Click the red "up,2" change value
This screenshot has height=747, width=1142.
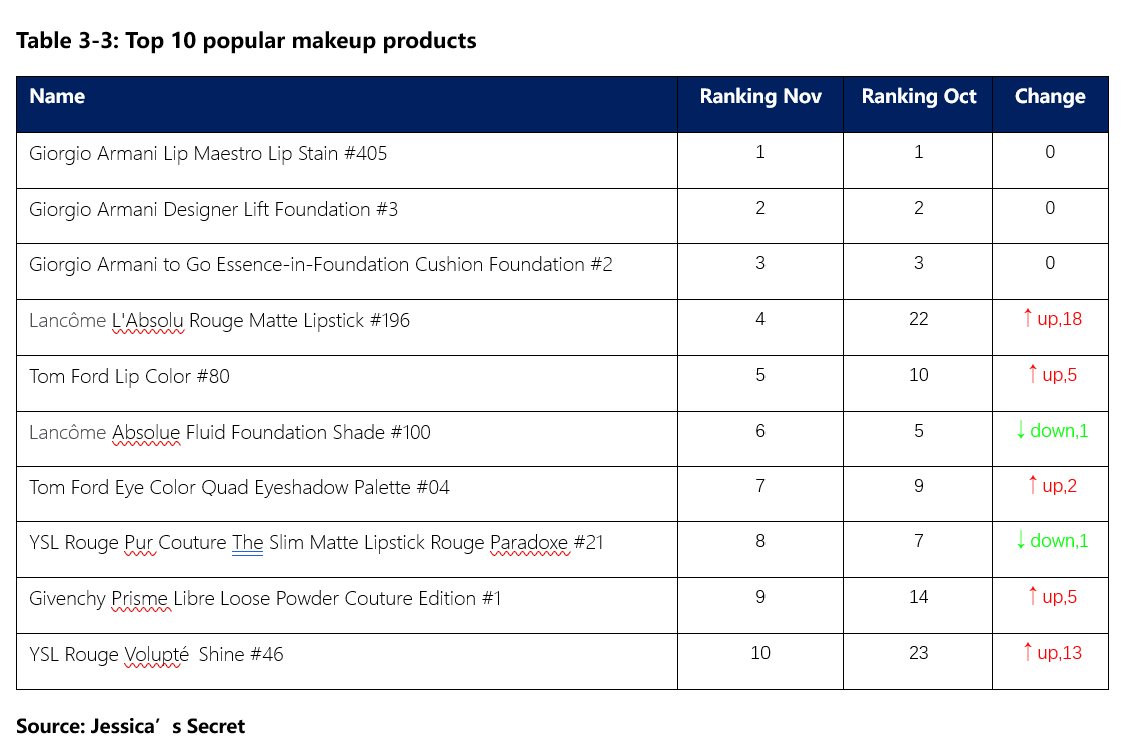pyautogui.click(x=1052, y=486)
